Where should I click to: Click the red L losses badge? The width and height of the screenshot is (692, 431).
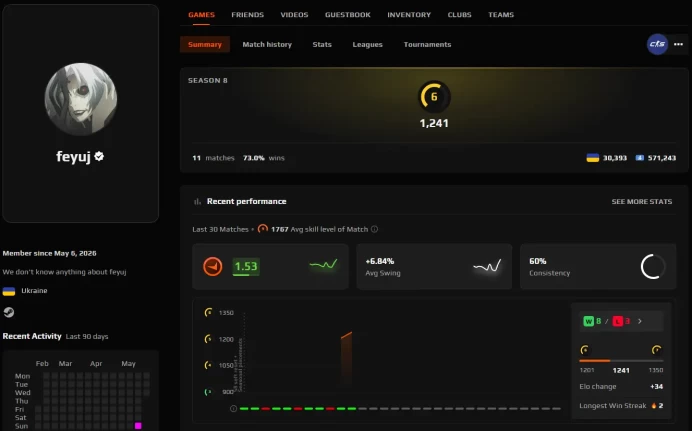[x=617, y=321]
